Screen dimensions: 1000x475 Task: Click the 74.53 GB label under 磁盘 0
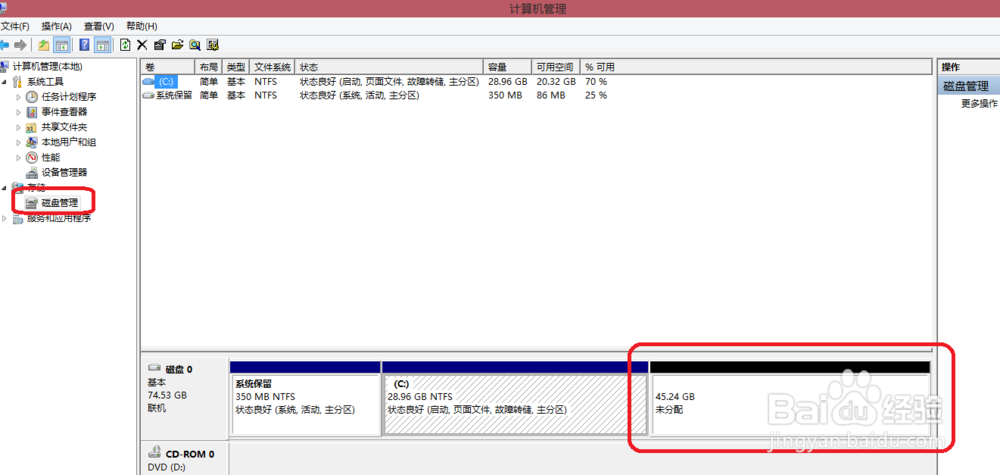click(x=167, y=395)
